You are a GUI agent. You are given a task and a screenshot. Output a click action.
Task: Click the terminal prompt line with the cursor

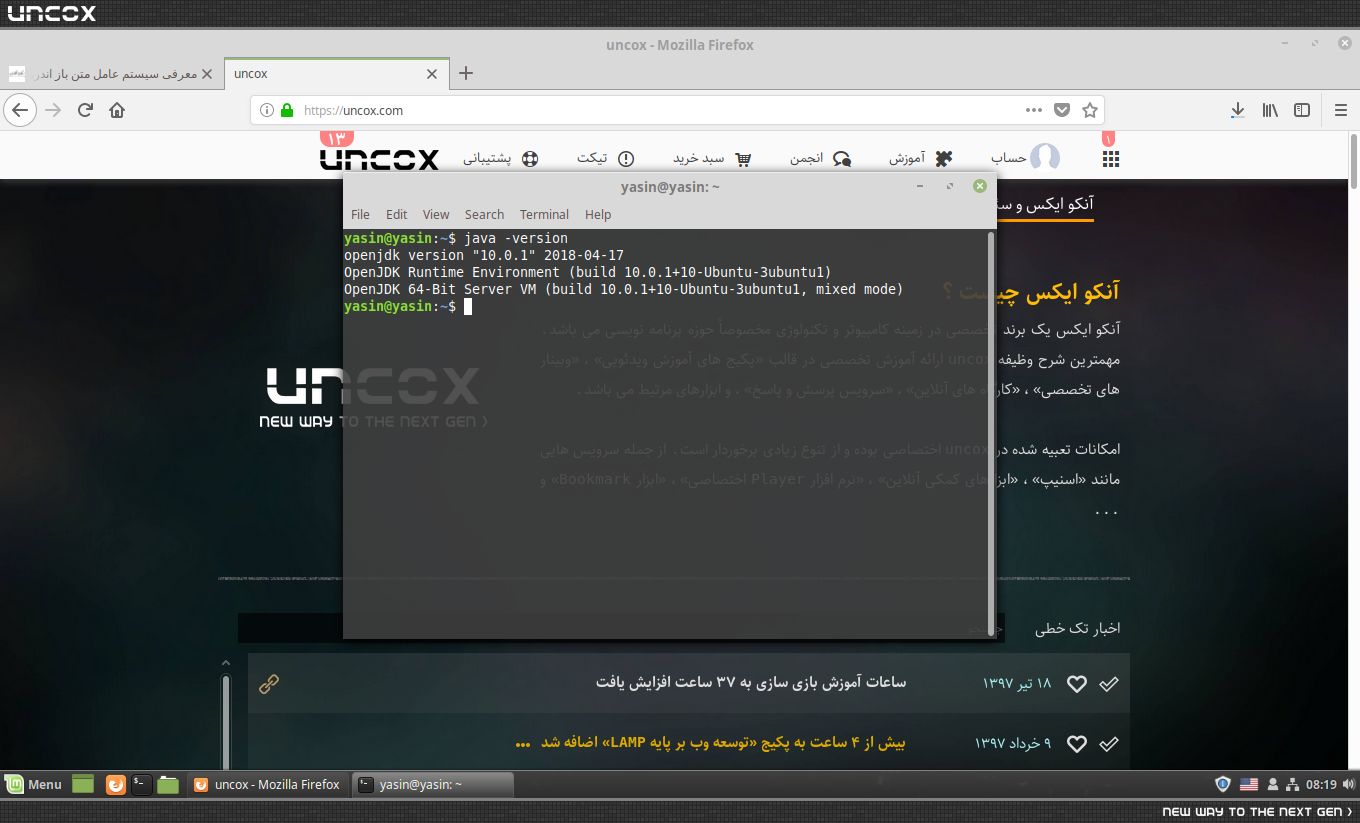pos(408,306)
